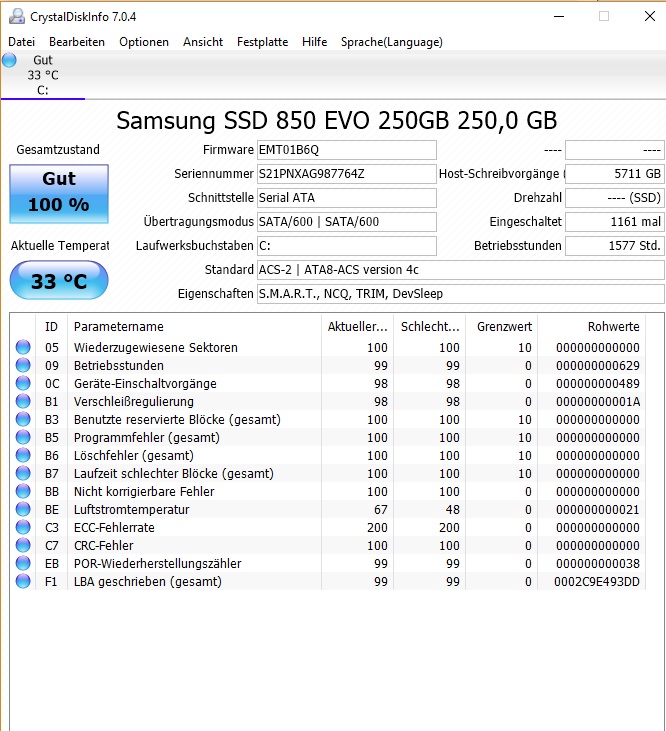Click status orb for POR-Wiederherstellungszähler row

tap(23, 563)
